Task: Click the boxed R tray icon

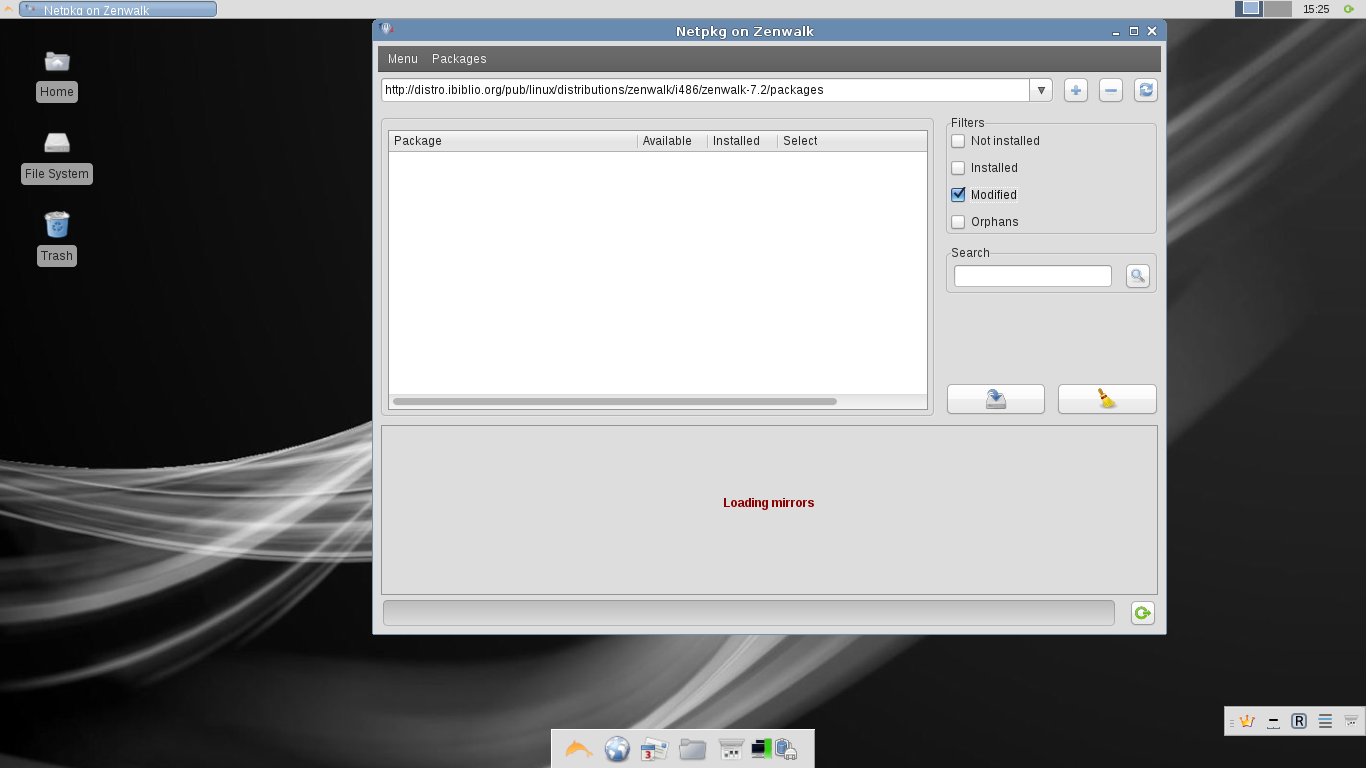Action: click(1299, 721)
